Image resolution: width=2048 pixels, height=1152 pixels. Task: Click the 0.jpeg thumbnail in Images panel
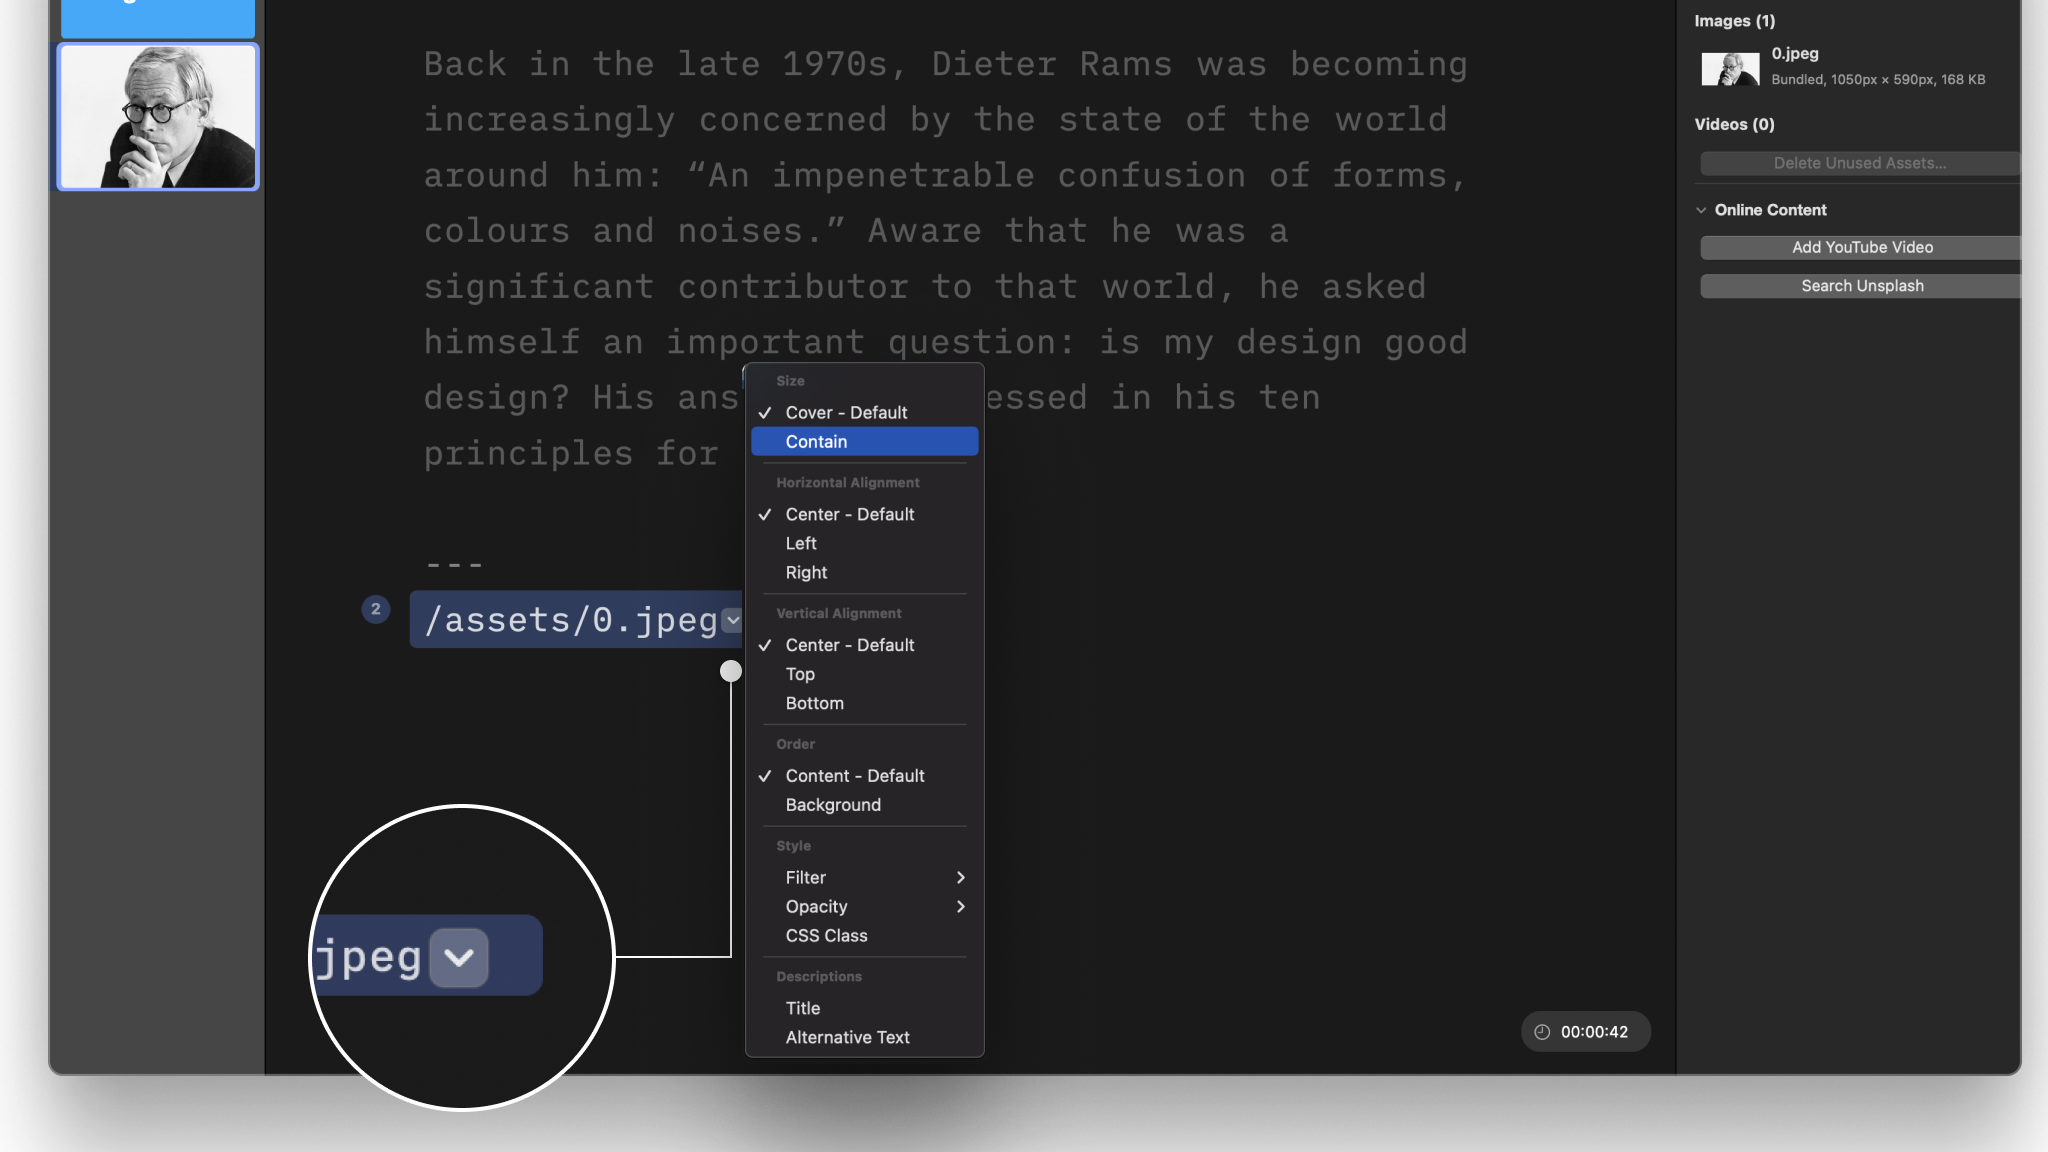(1729, 68)
